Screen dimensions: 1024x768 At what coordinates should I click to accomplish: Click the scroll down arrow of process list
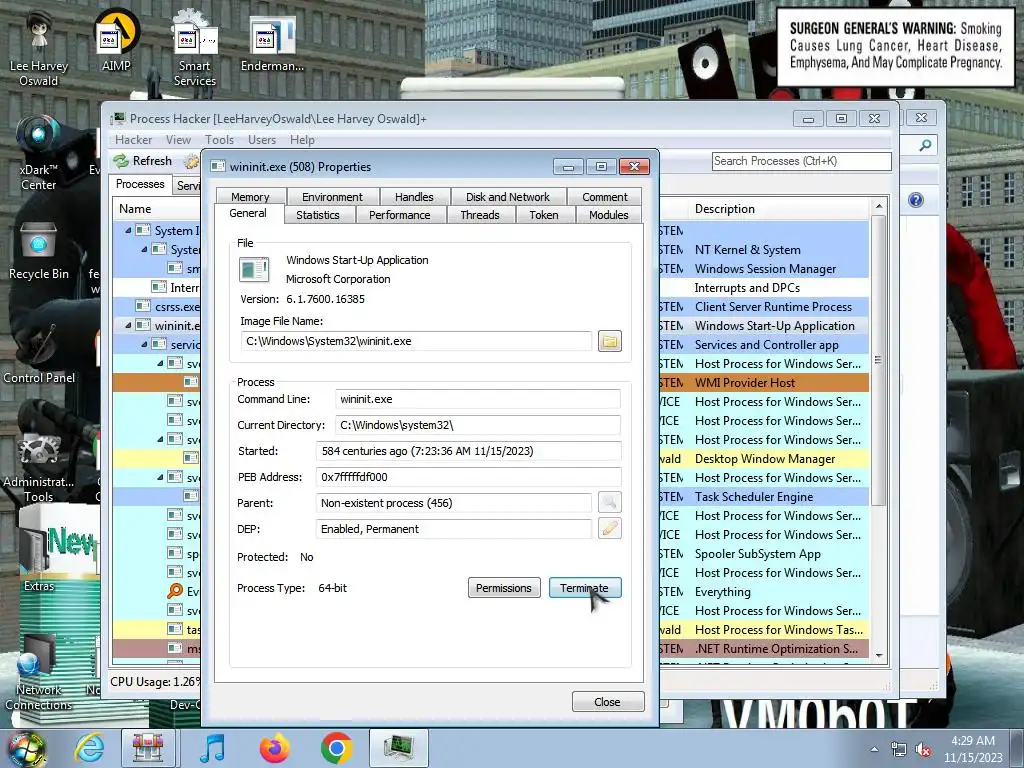tap(878, 656)
